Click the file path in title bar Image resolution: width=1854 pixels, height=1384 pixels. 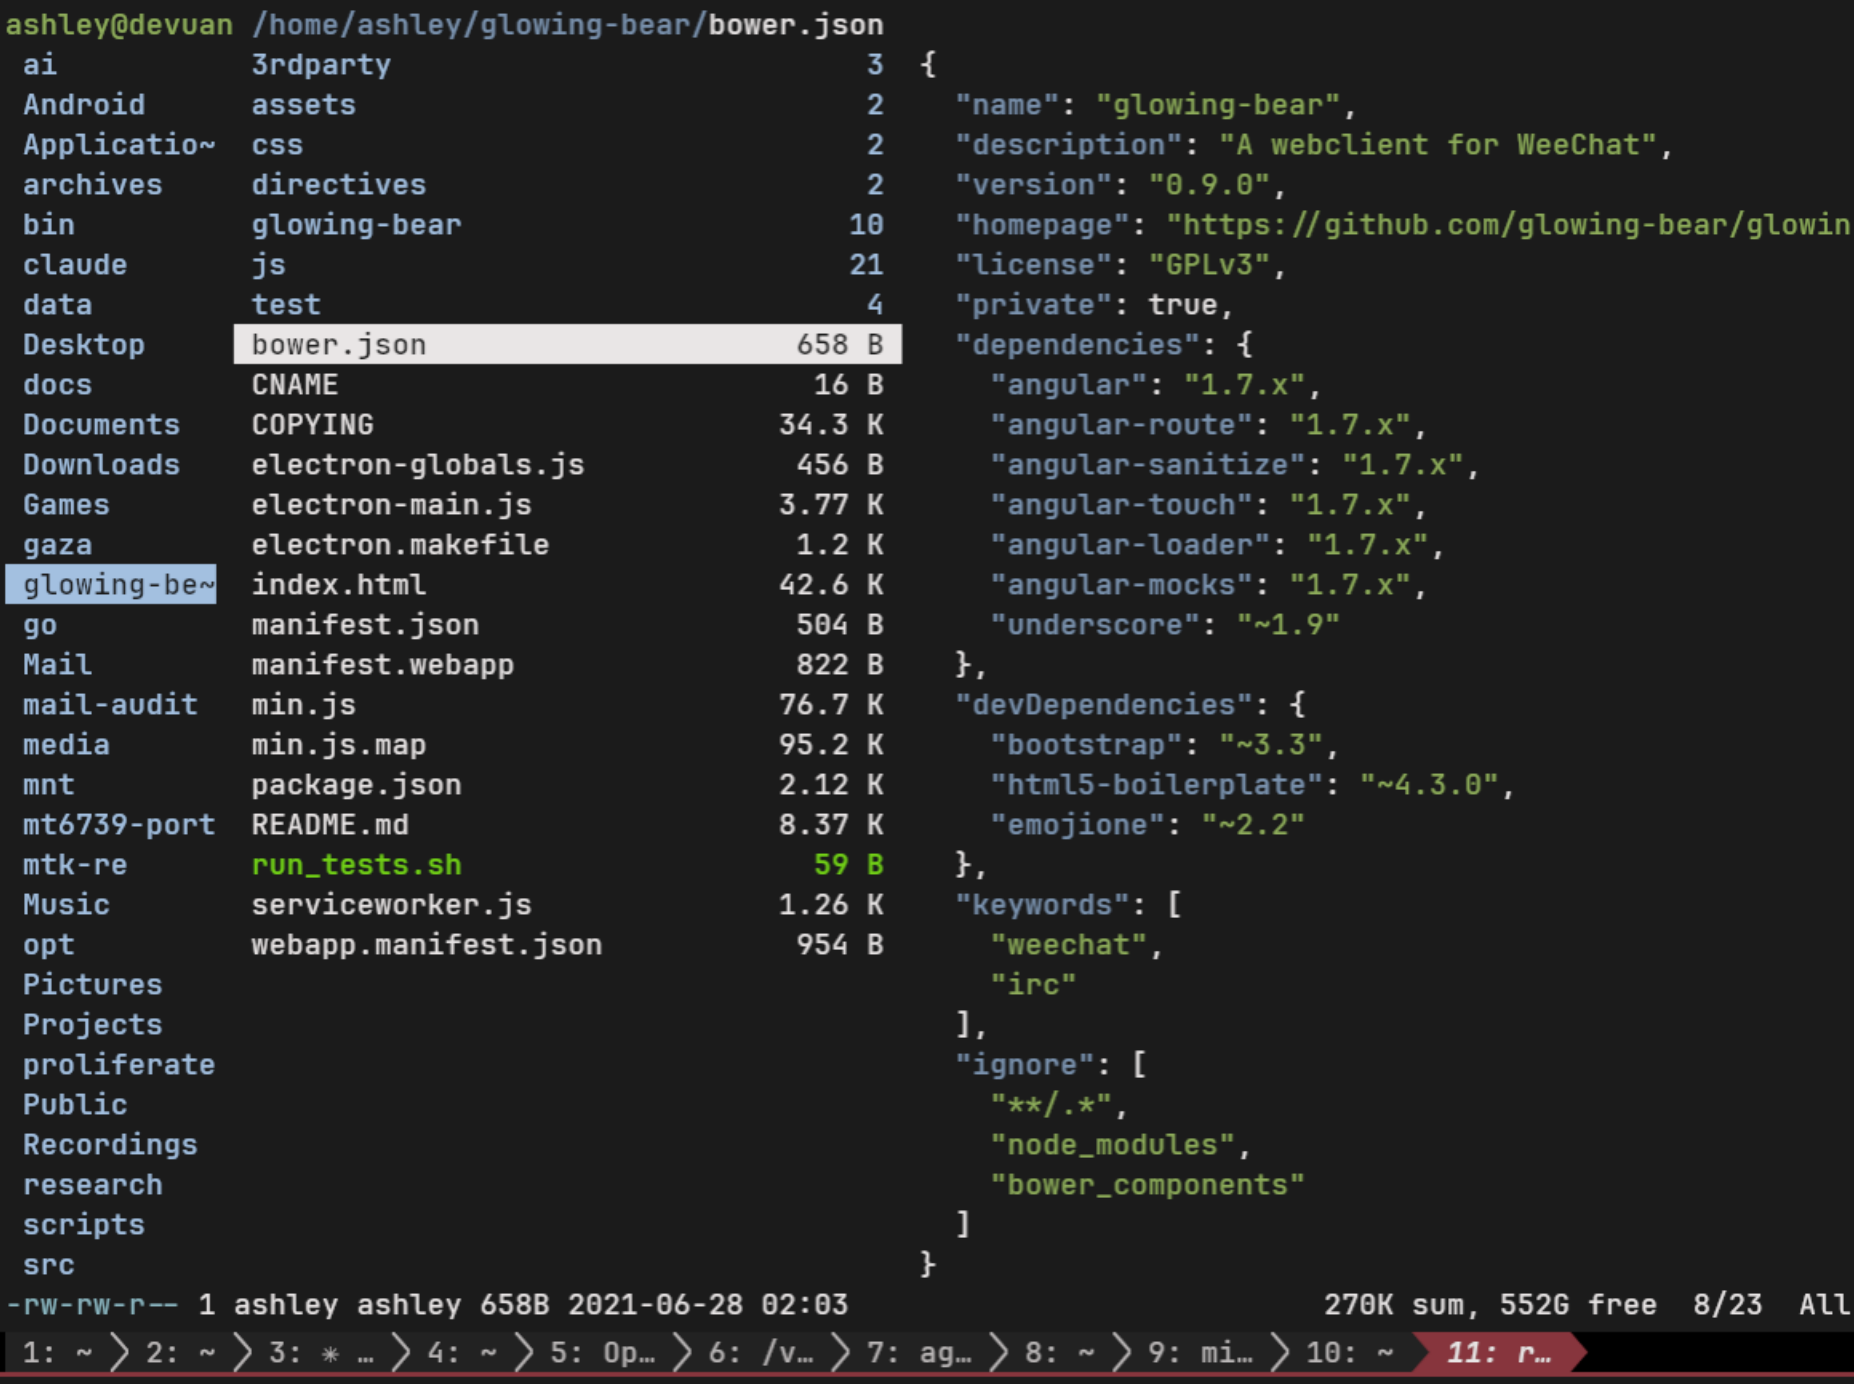[568, 25]
